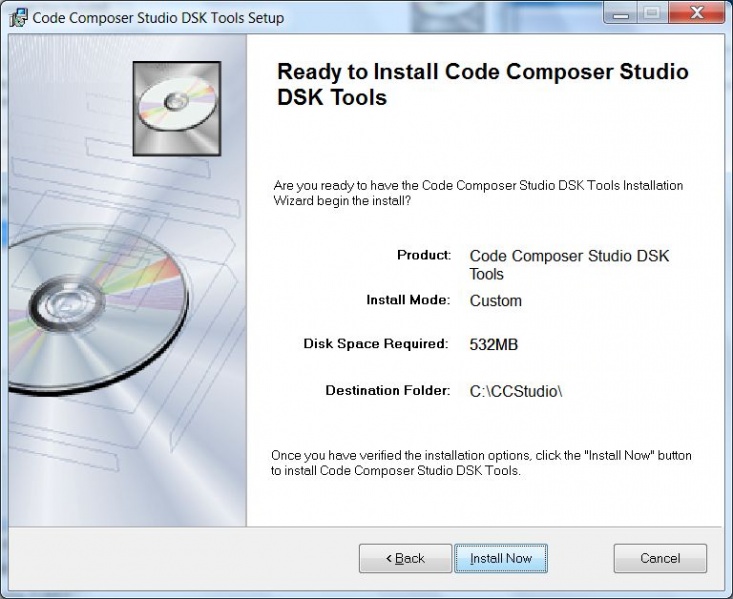Select the 'Ready to Install Code Composer Studio' heading
The height and width of the screenshot is (599, 733).
[x=482, y=84]
